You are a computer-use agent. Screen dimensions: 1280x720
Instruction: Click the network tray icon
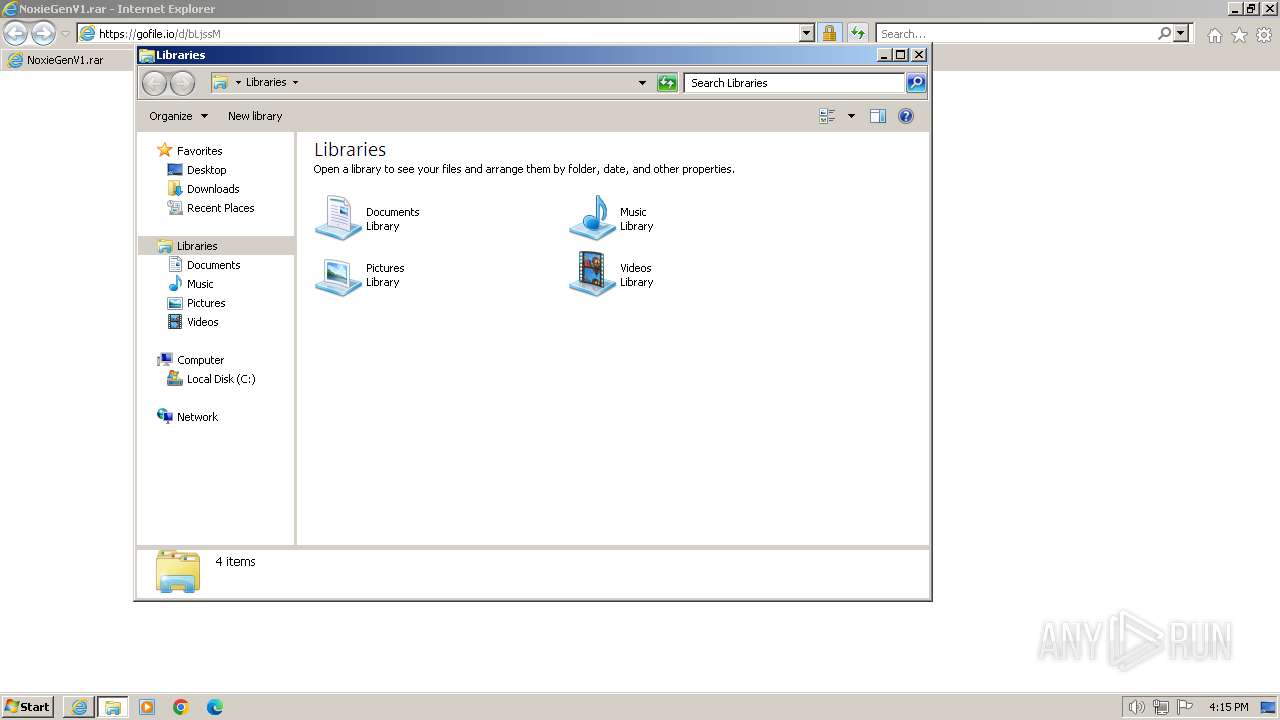coord(1160,707)
